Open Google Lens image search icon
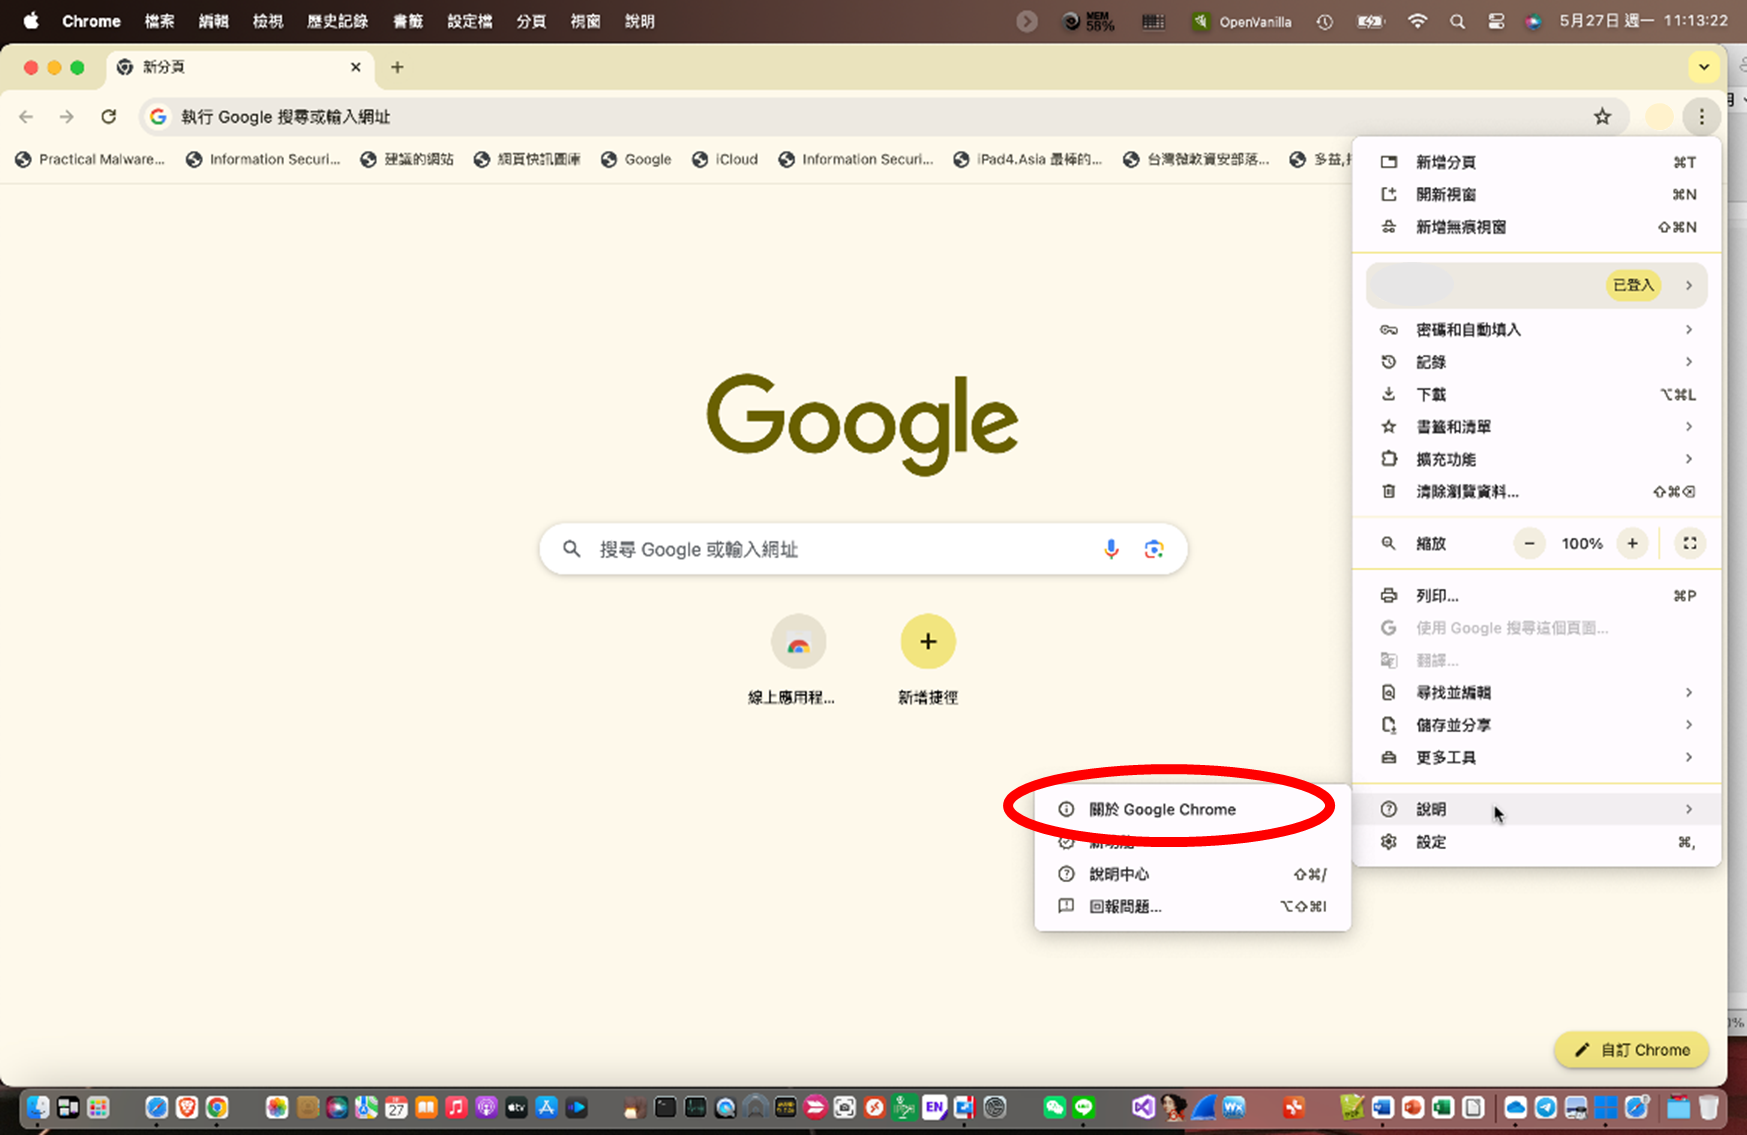The image size is (1747, 1135). [x=1154, y=549]
